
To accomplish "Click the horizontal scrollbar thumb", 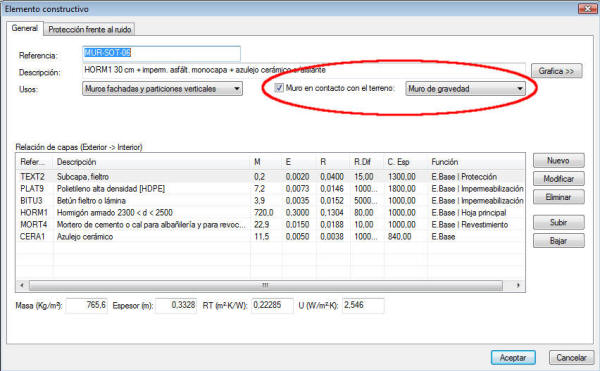I will [x=266, y=285].
